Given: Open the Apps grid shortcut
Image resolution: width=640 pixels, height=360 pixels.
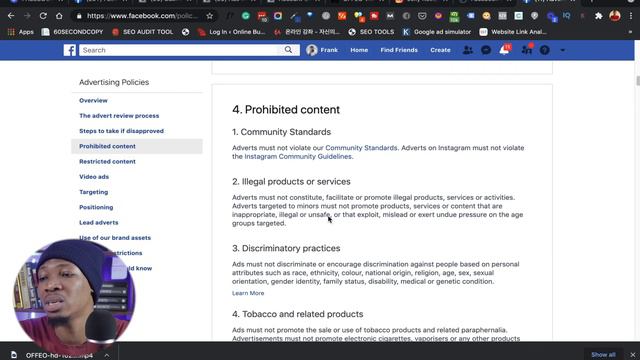Looking at the screenshot, I should 21,32.
